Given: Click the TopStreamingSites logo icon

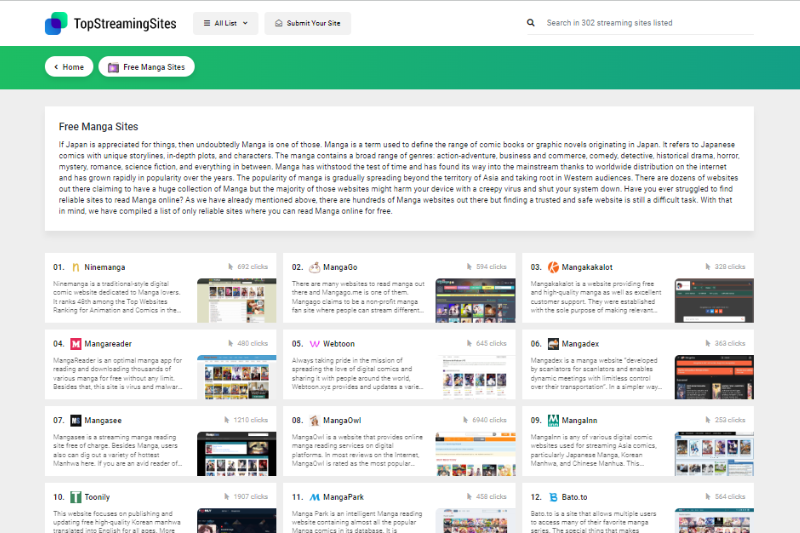Looking at the screenshot, I should click(x=56, y=23).
